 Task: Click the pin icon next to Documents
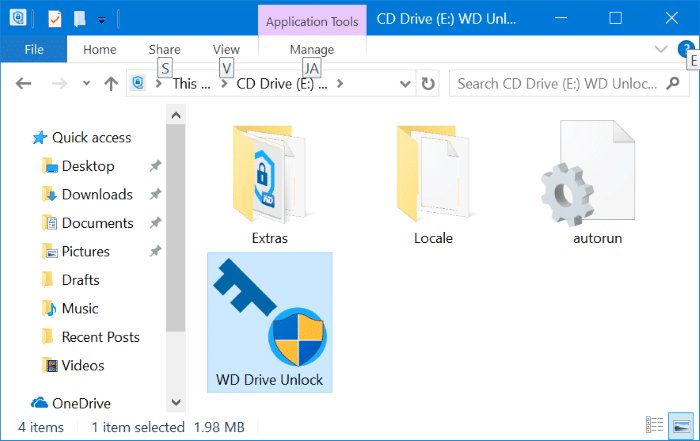click(x=155, y=223)
